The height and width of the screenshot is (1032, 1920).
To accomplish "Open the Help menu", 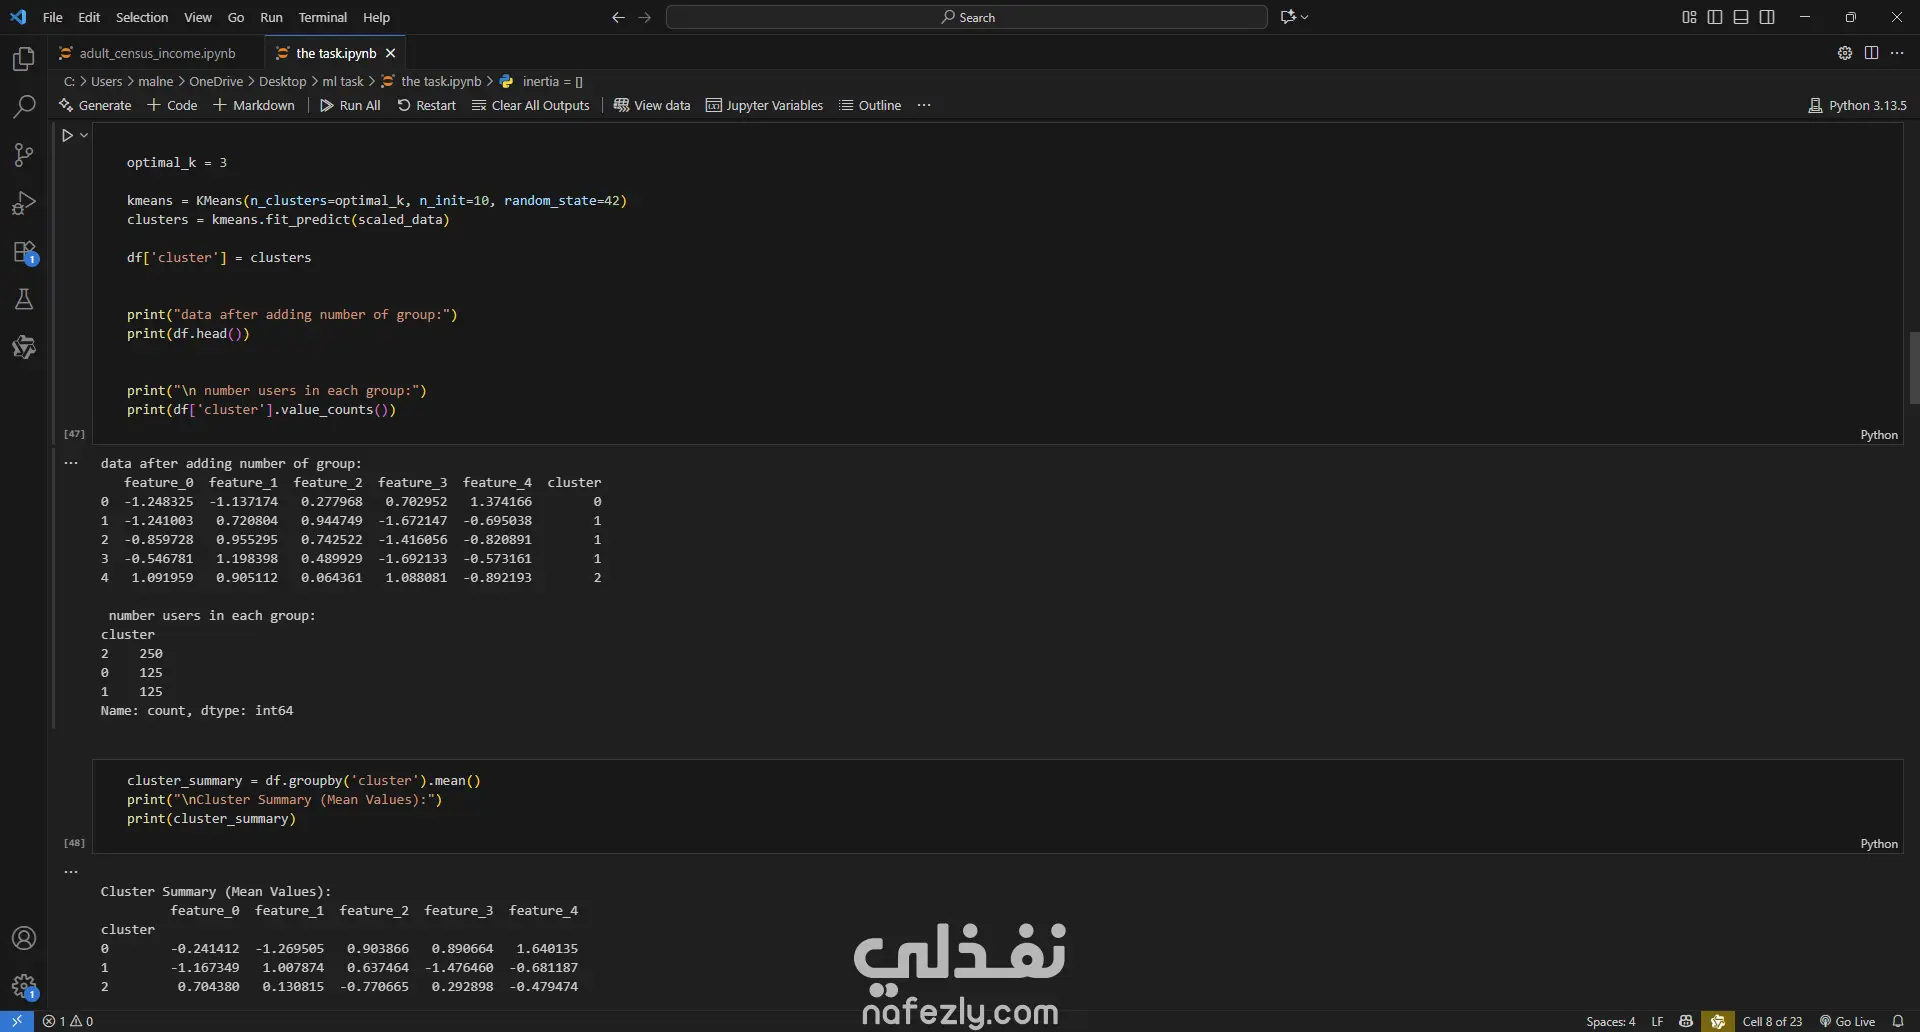I will (376, 17).
